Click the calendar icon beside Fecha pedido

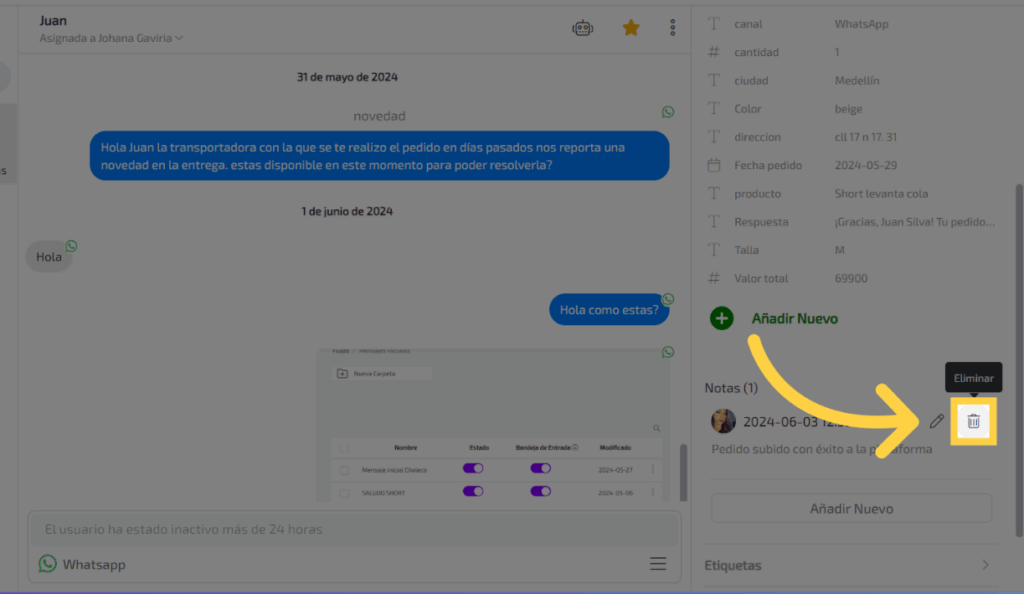pos(714,165)
